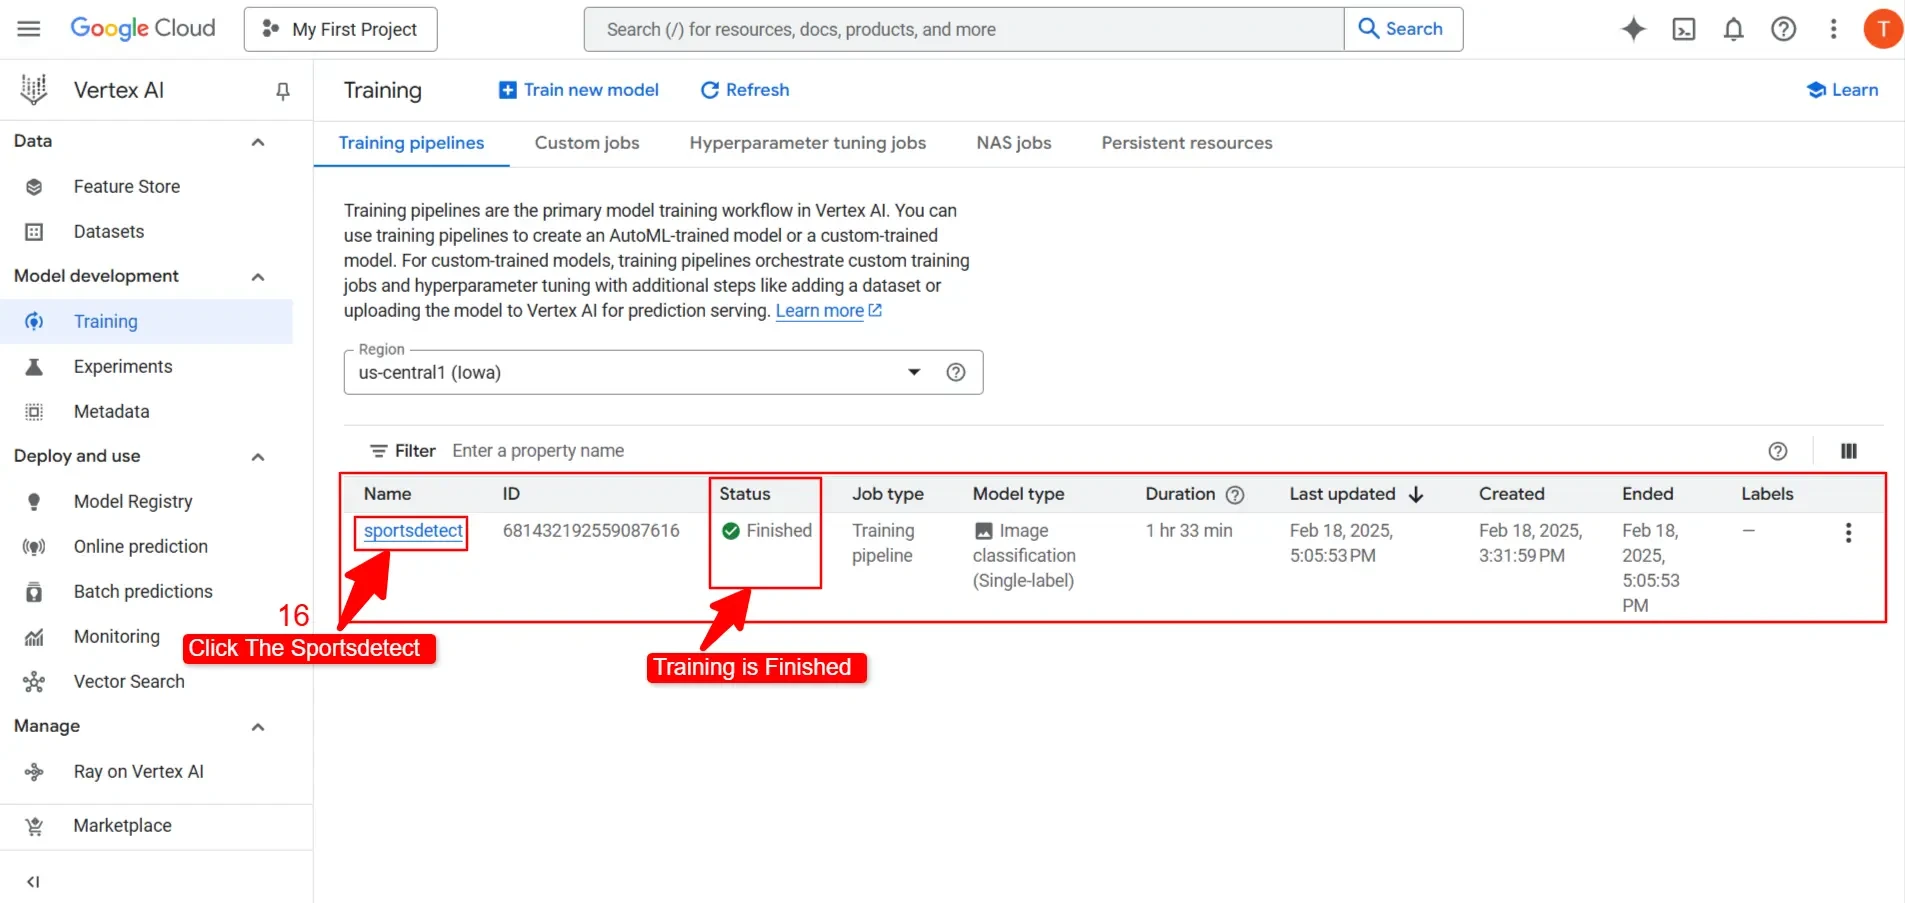Click the Experiments flask icon
1905x903 pixels.
[34, 367]
